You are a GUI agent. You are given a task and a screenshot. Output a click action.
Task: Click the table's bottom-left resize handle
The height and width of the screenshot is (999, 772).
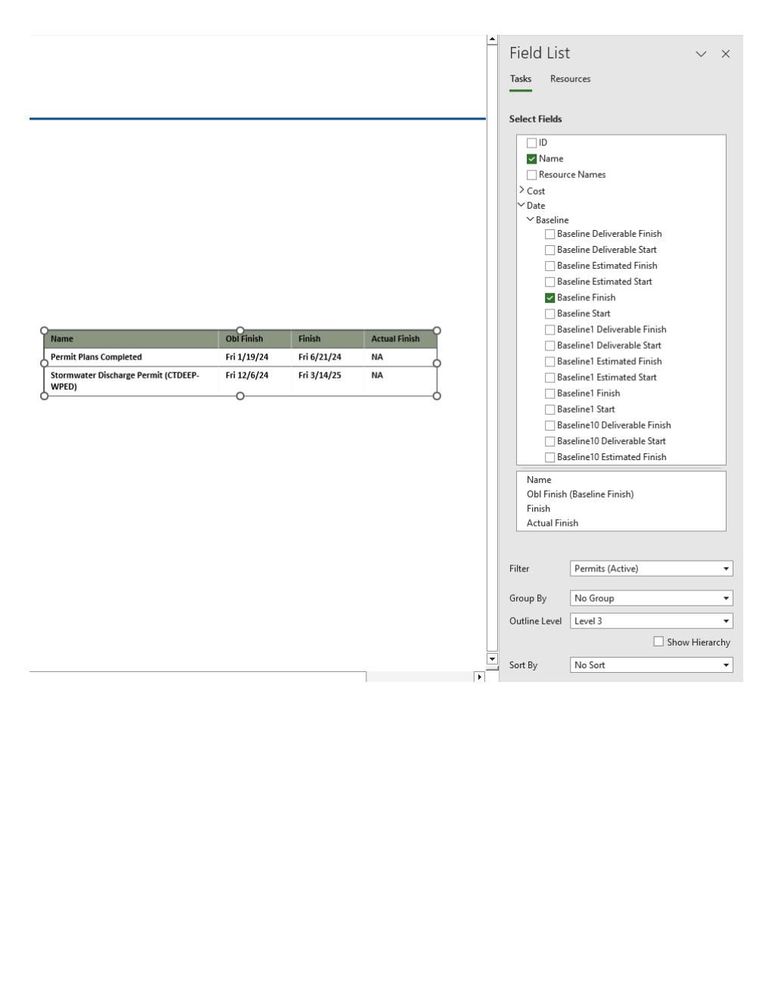44,396
